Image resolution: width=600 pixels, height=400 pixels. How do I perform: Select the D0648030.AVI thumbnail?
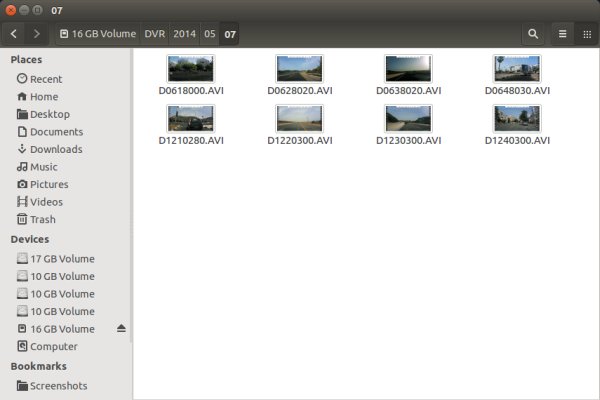tap(517, 69)
